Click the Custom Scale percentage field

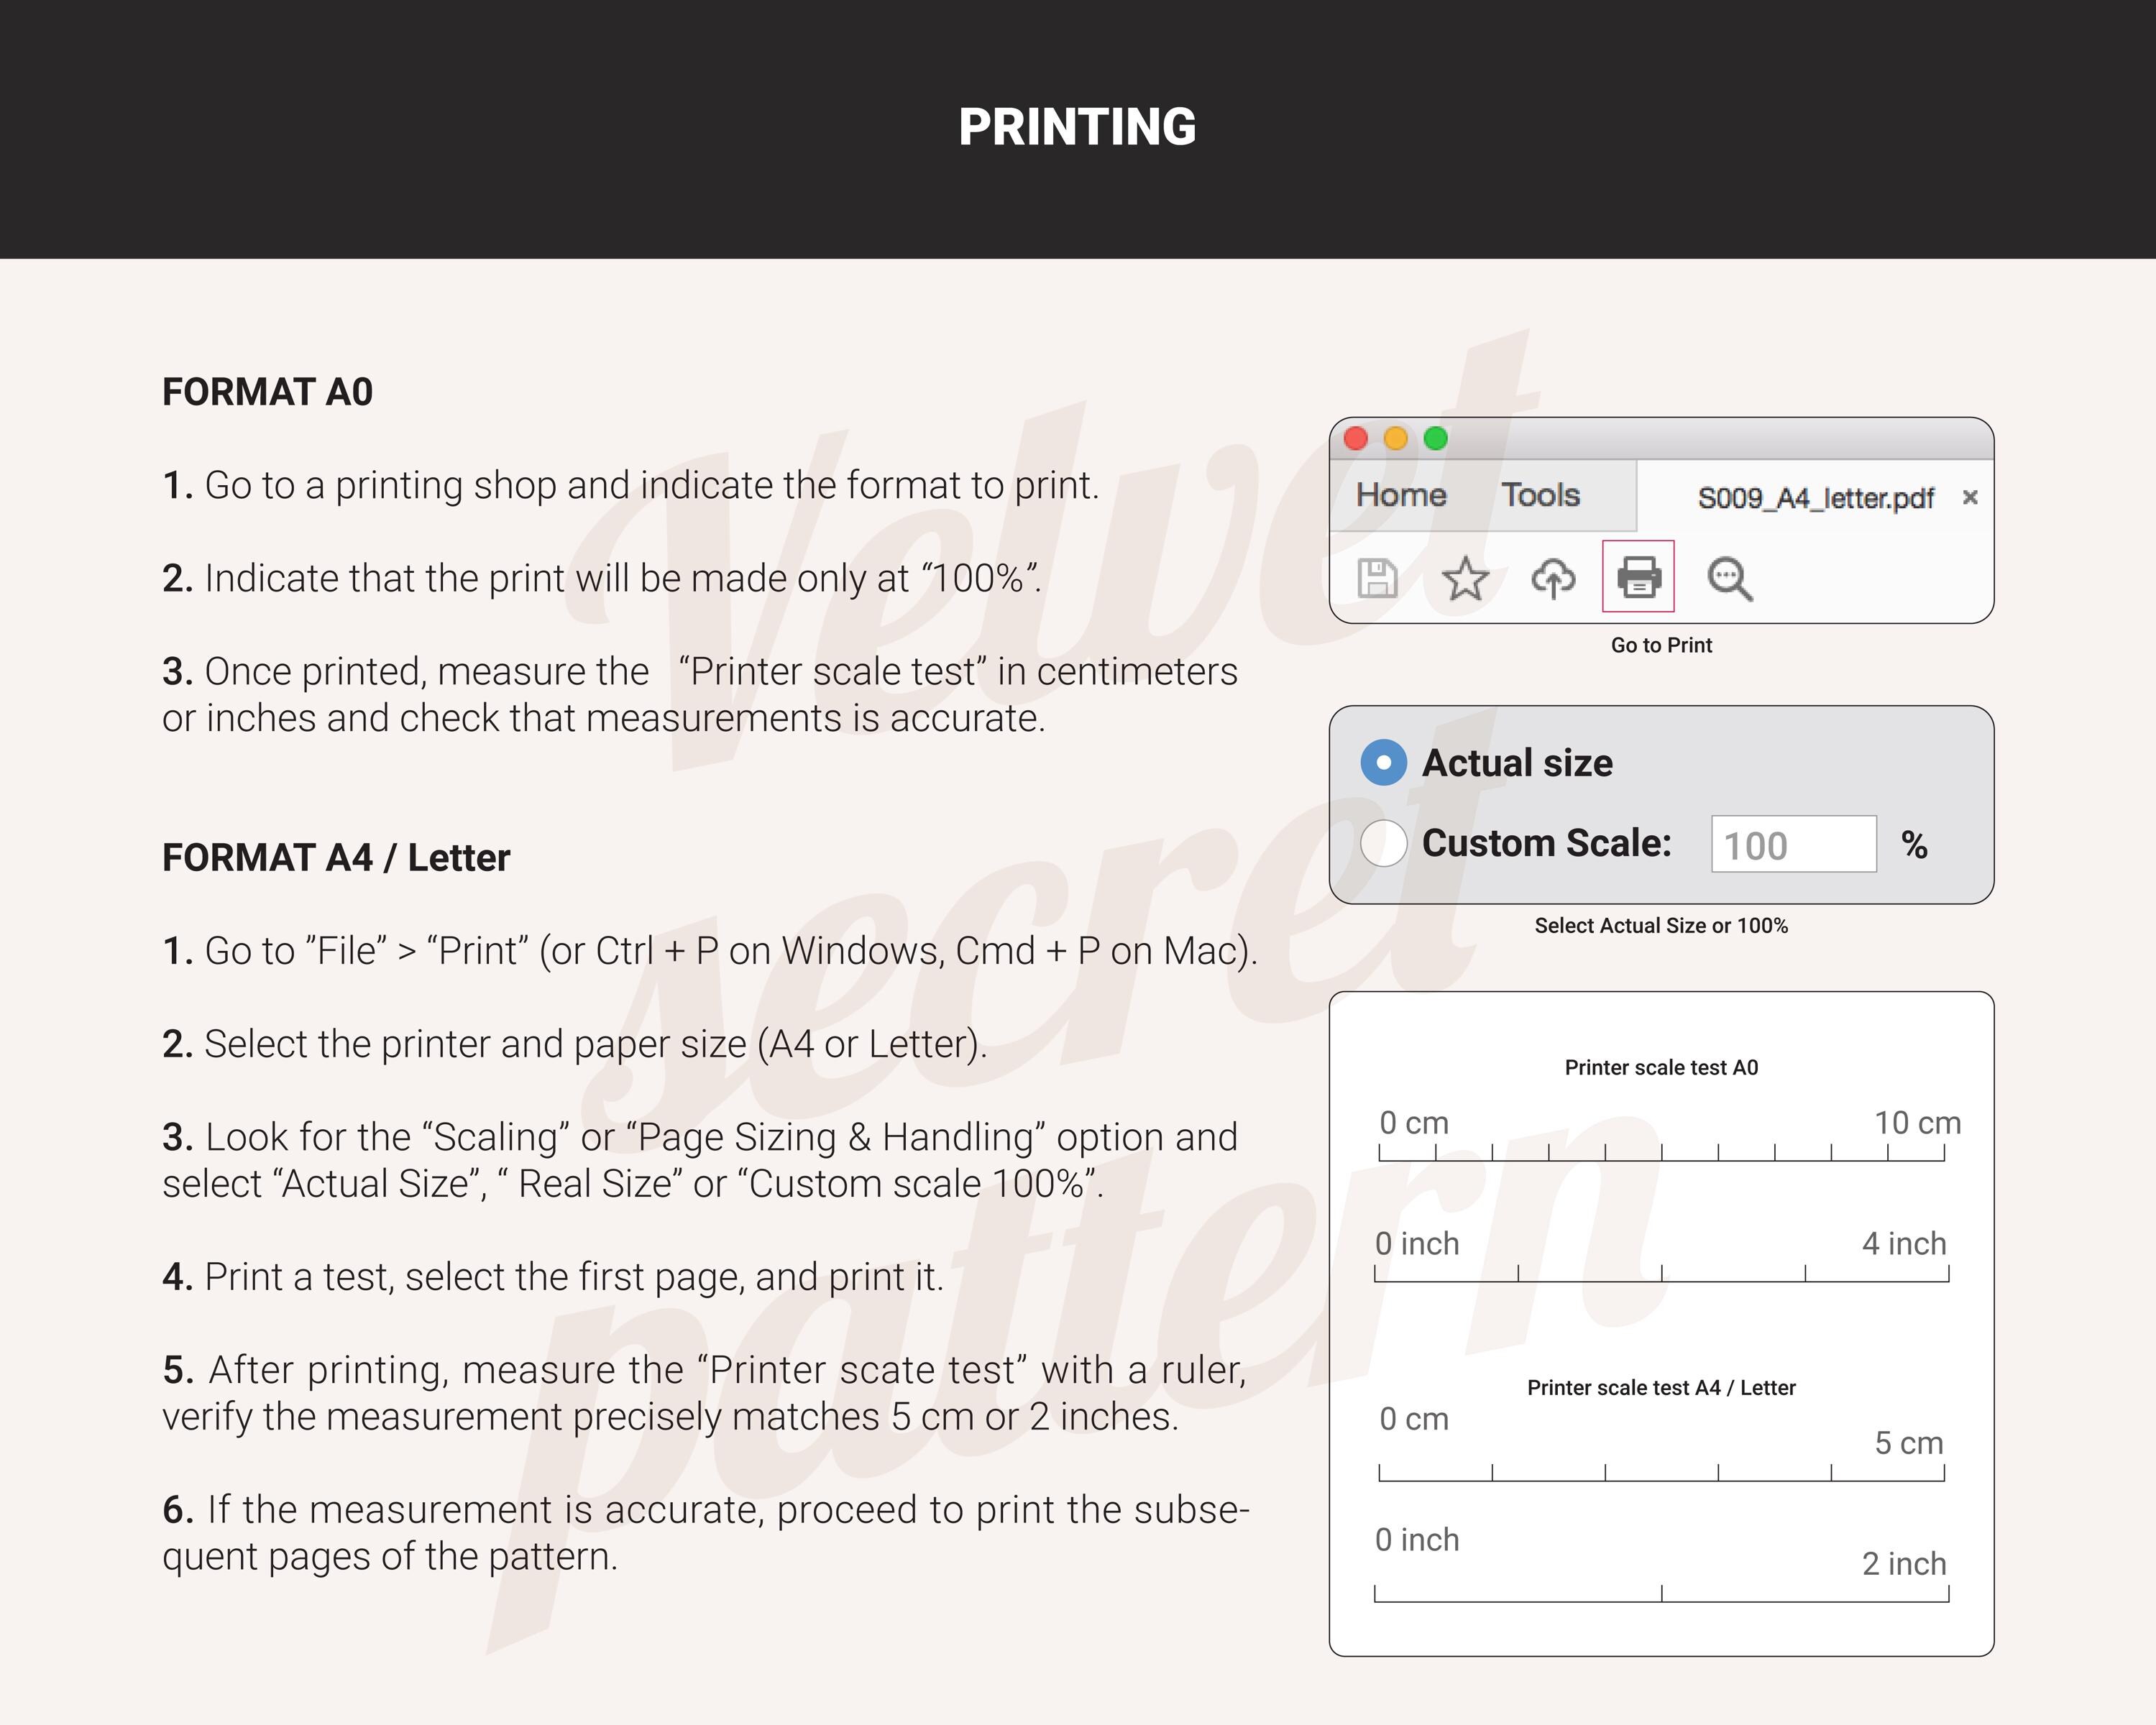point(1794,844)
